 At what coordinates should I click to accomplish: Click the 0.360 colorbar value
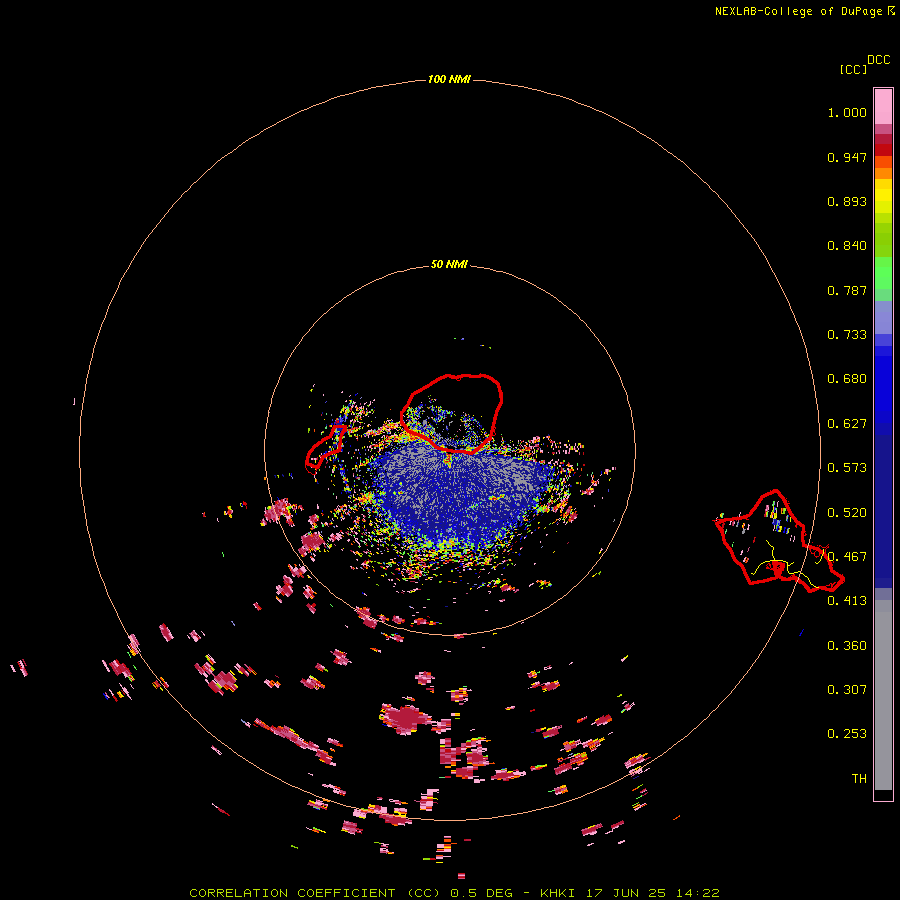(847, 646)
